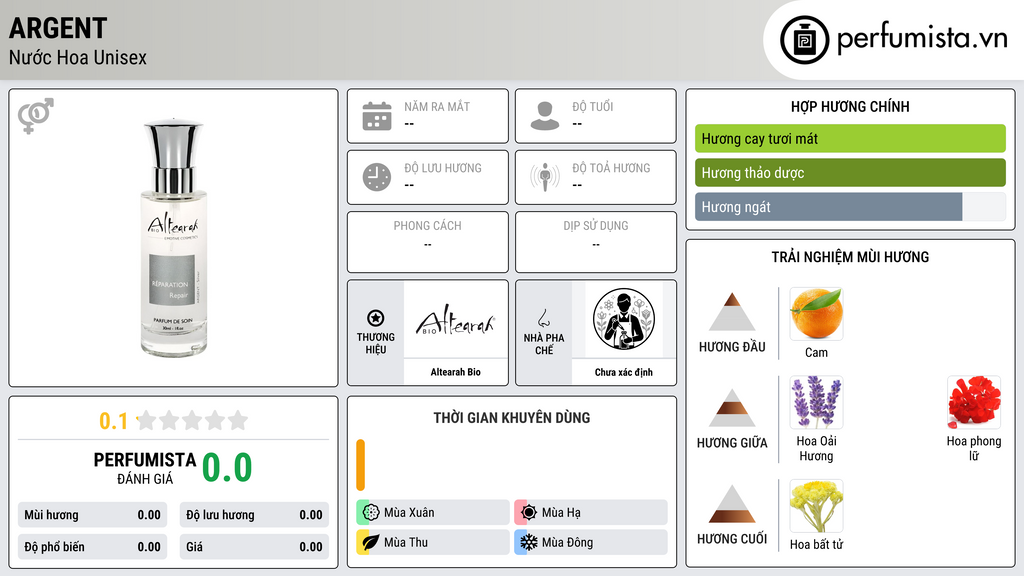The image size is (1024, 576).
Task: Click the Hoa bất tử note label
Action: click(816, 545)
